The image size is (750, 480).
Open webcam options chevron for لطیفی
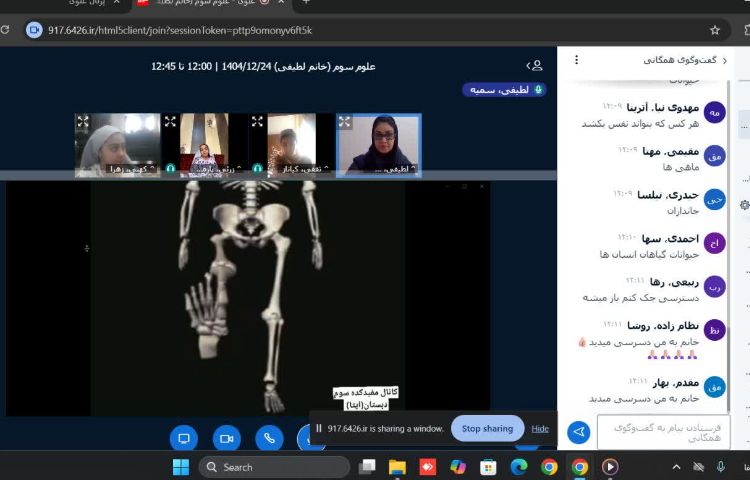413,168
